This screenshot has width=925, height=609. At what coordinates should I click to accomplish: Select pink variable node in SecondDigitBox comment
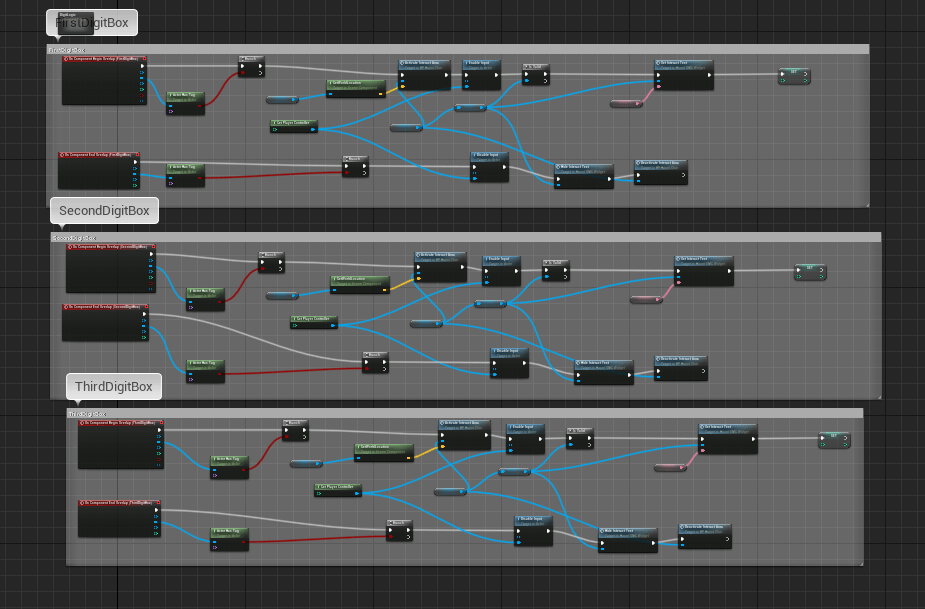point(645,299)
